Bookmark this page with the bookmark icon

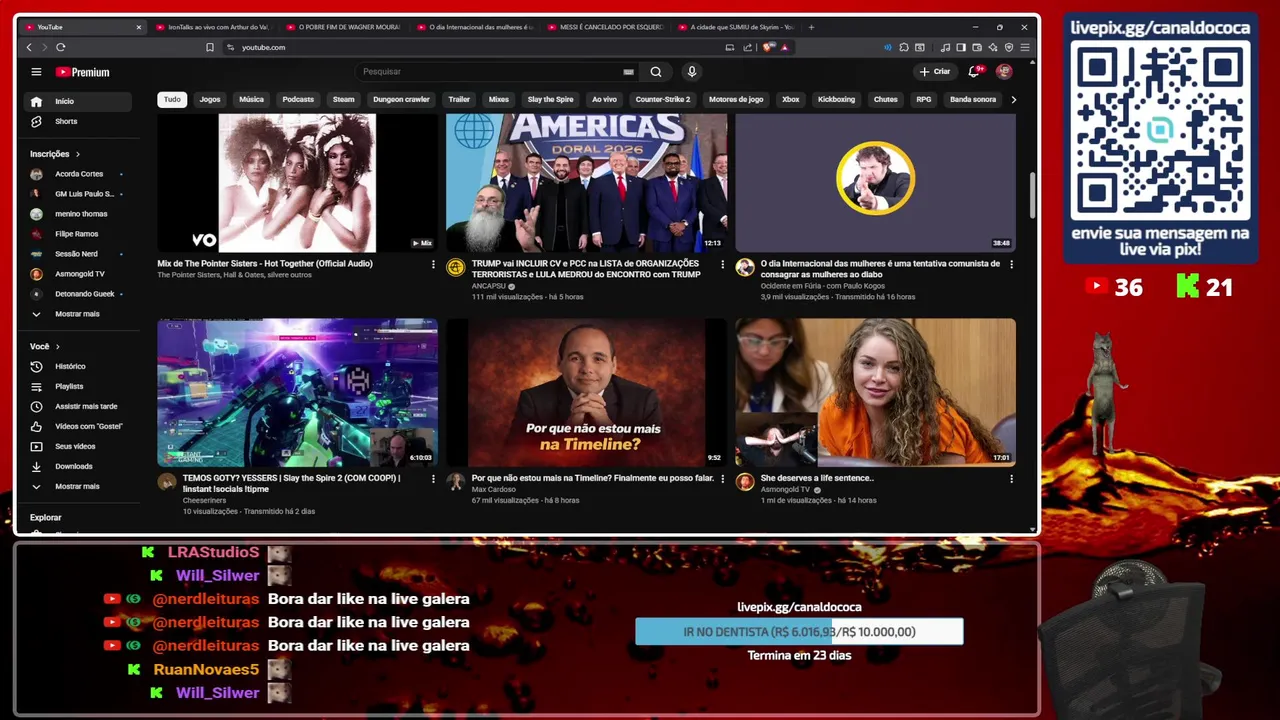[x=209, y=47]
